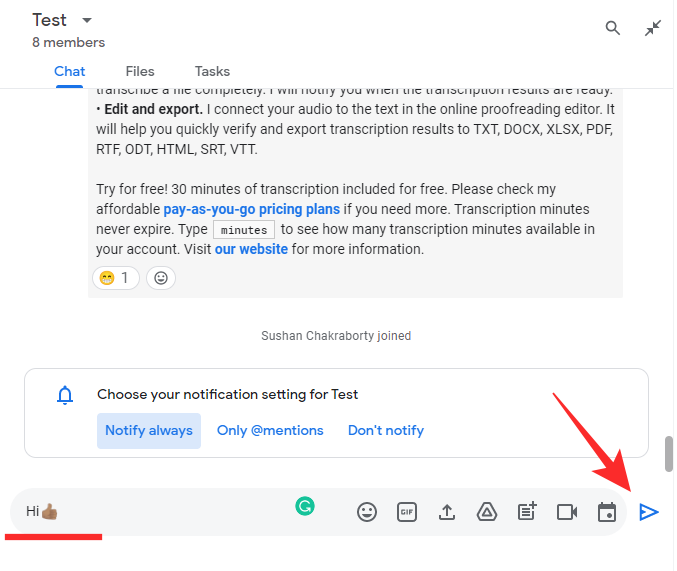This screenshot has width=677, height=571.
Task: Send the message with the send arrow
Action: (x=649, y=512)
